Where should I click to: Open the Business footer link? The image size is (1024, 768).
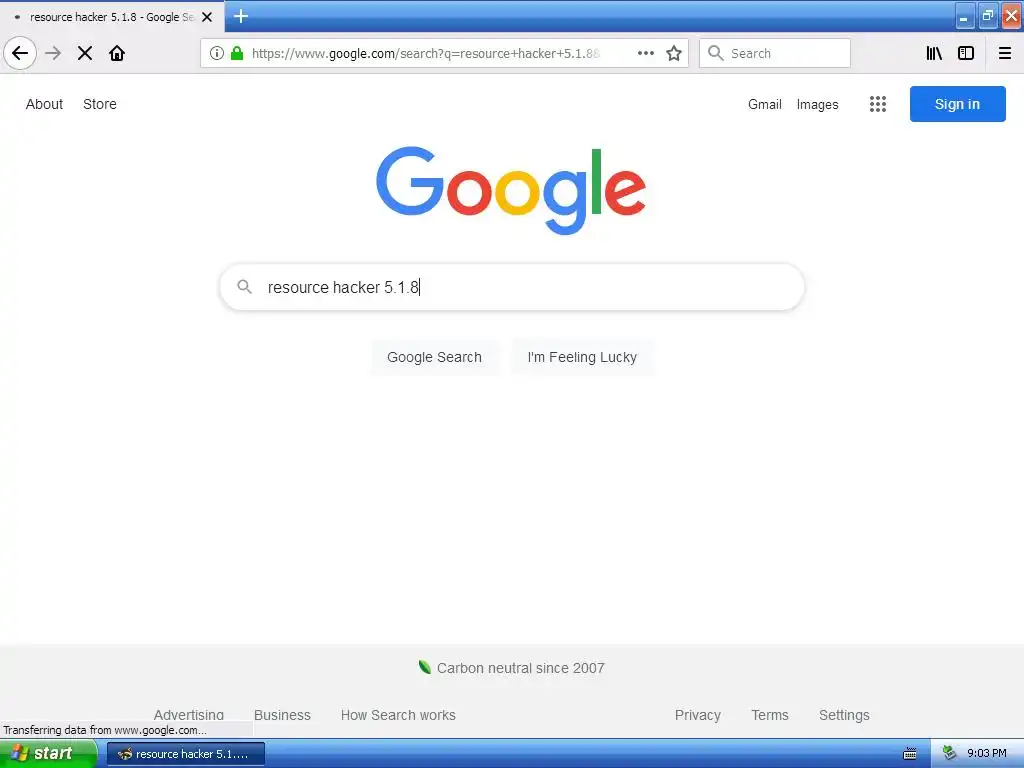click(282, 714)
